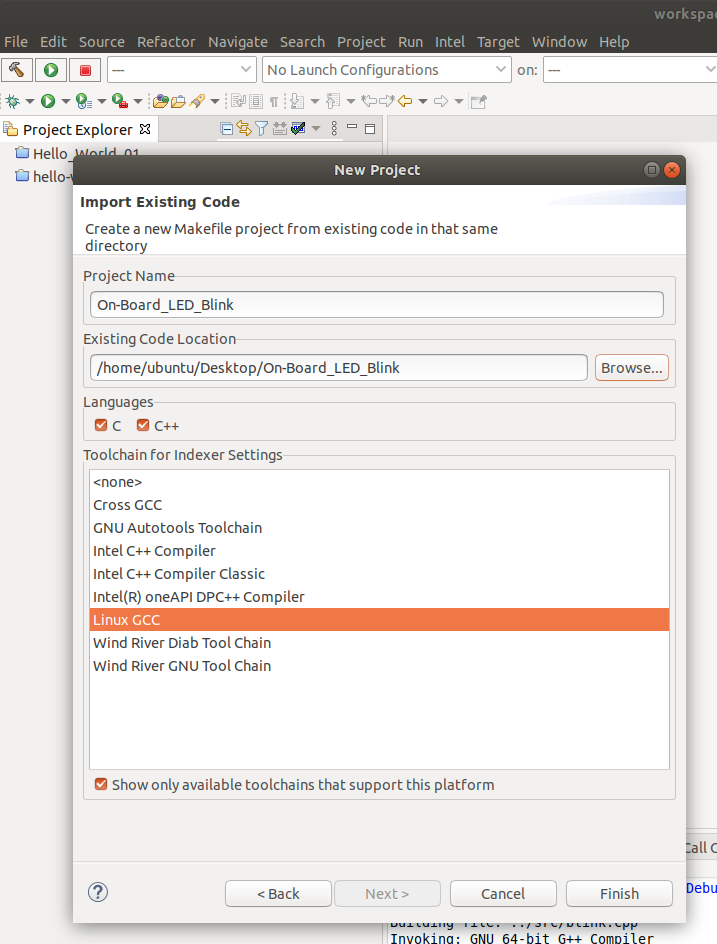Screen dimensions: 717x944
Task: Collapse all in Project Explorer
Action: click(x=227, y=129)
